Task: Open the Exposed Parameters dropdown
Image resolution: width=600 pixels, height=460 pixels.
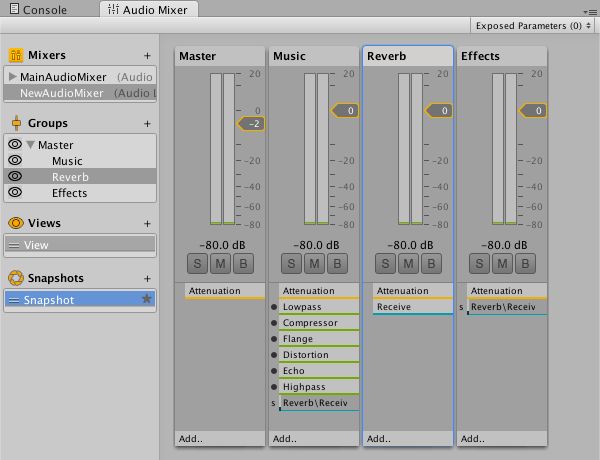Action: pyautogui.click(x=533, y=26)
